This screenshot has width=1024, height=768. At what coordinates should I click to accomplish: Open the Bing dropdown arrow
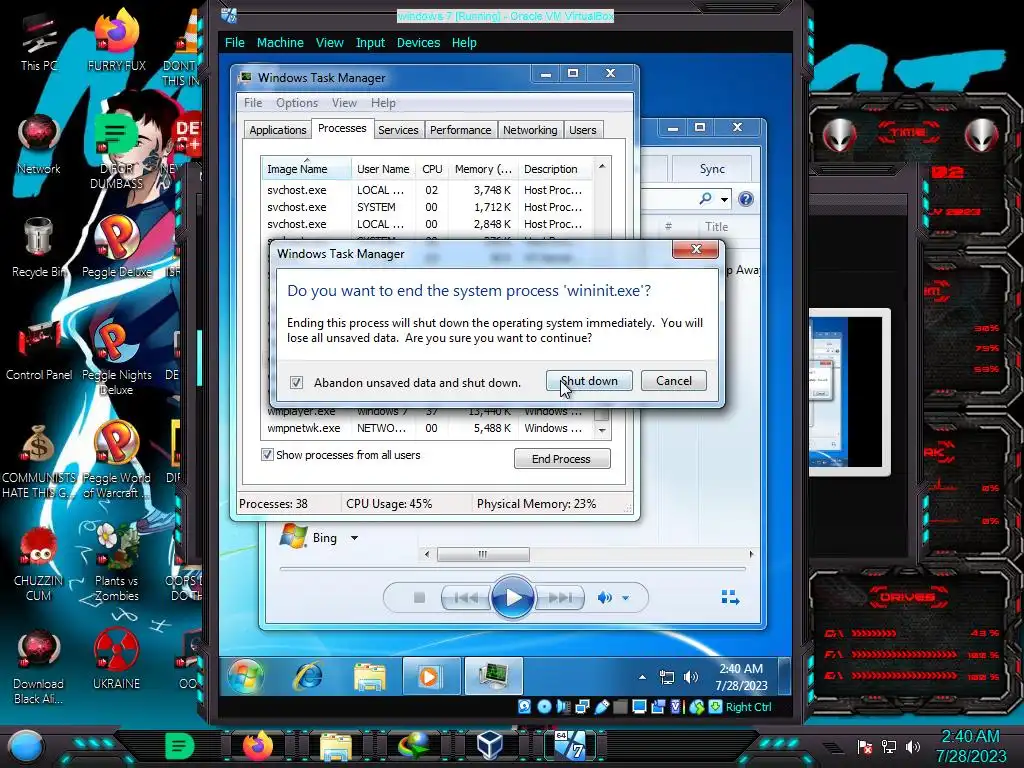[354, 538]
